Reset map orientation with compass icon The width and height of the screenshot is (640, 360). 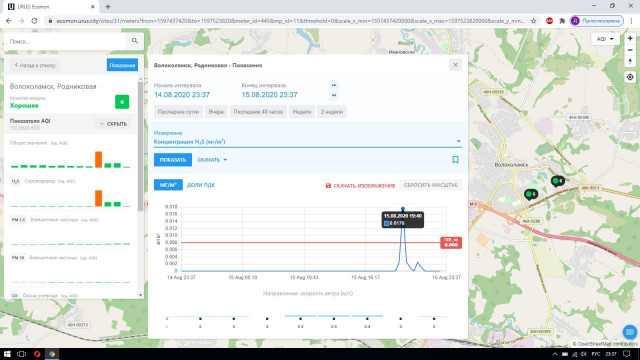pyautogui.click(x=630, y=61)
